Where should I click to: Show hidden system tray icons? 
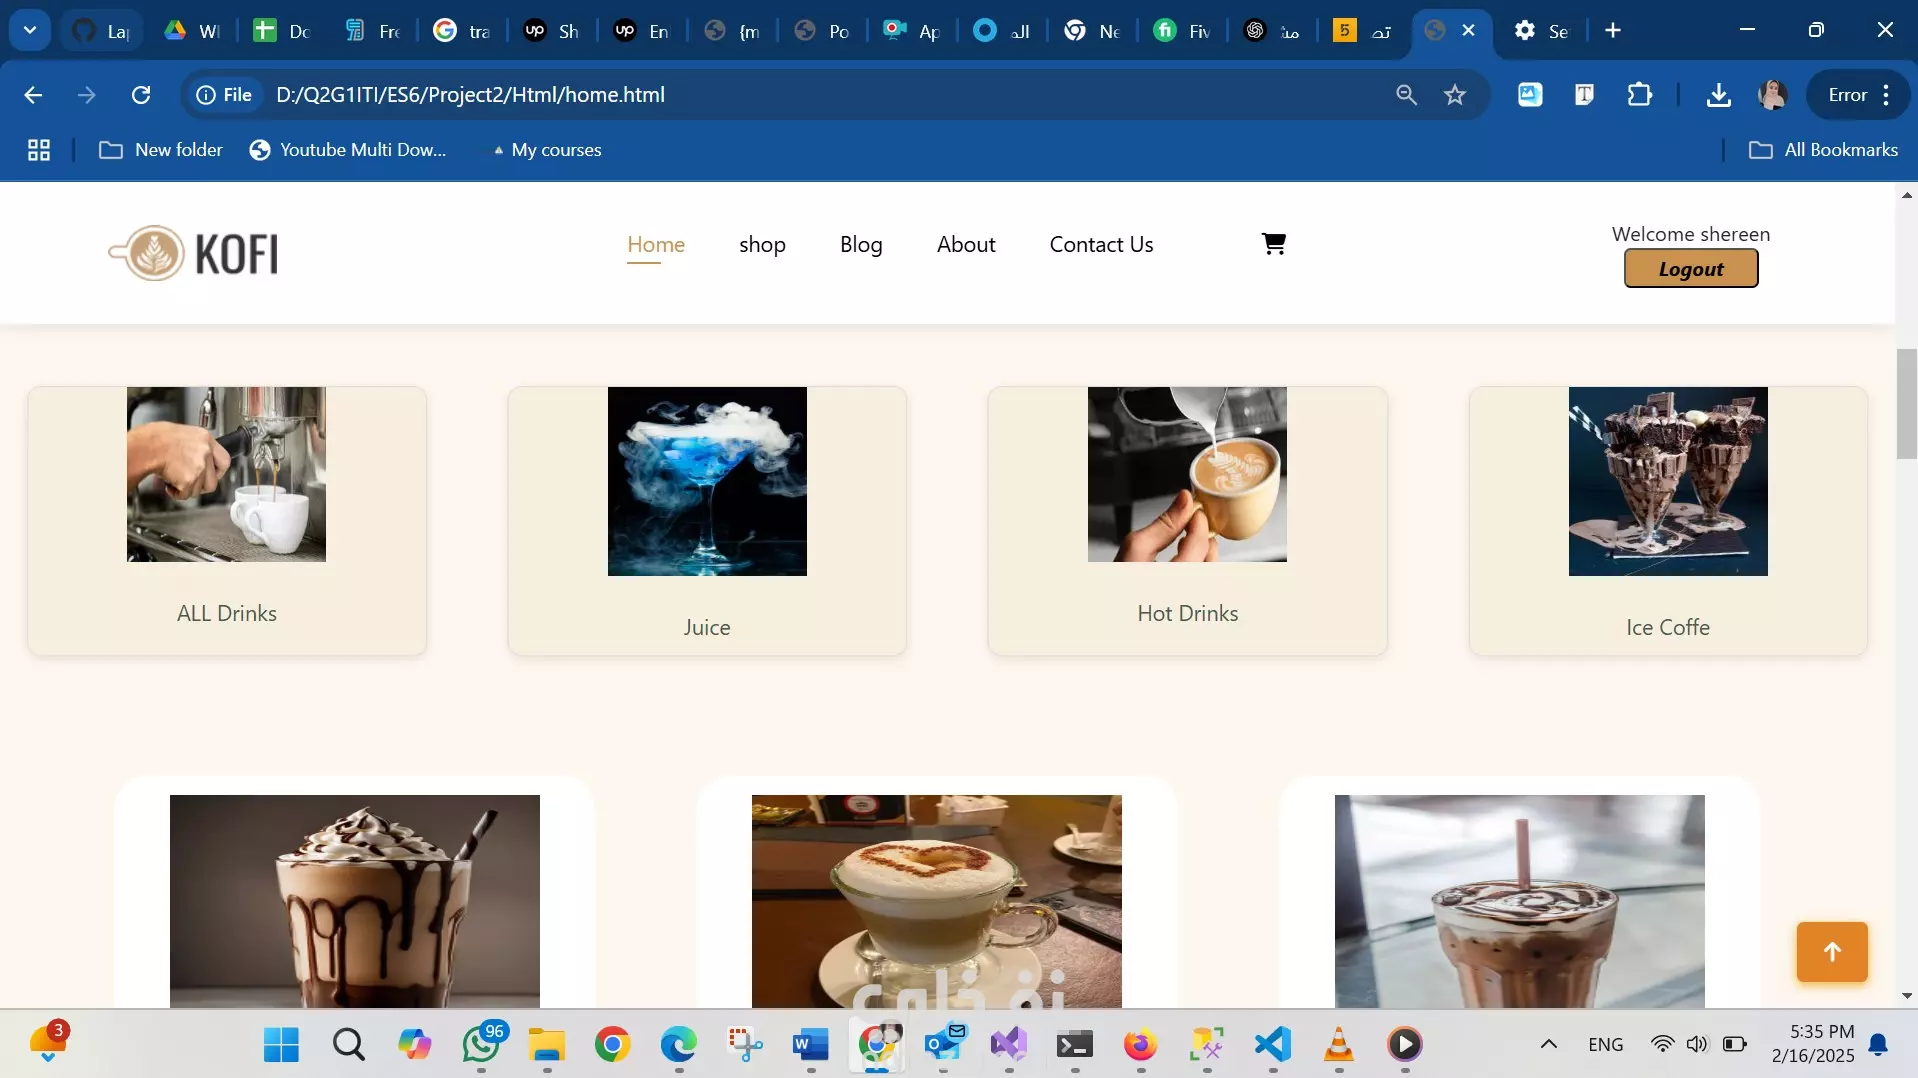coord(1548,1045)
